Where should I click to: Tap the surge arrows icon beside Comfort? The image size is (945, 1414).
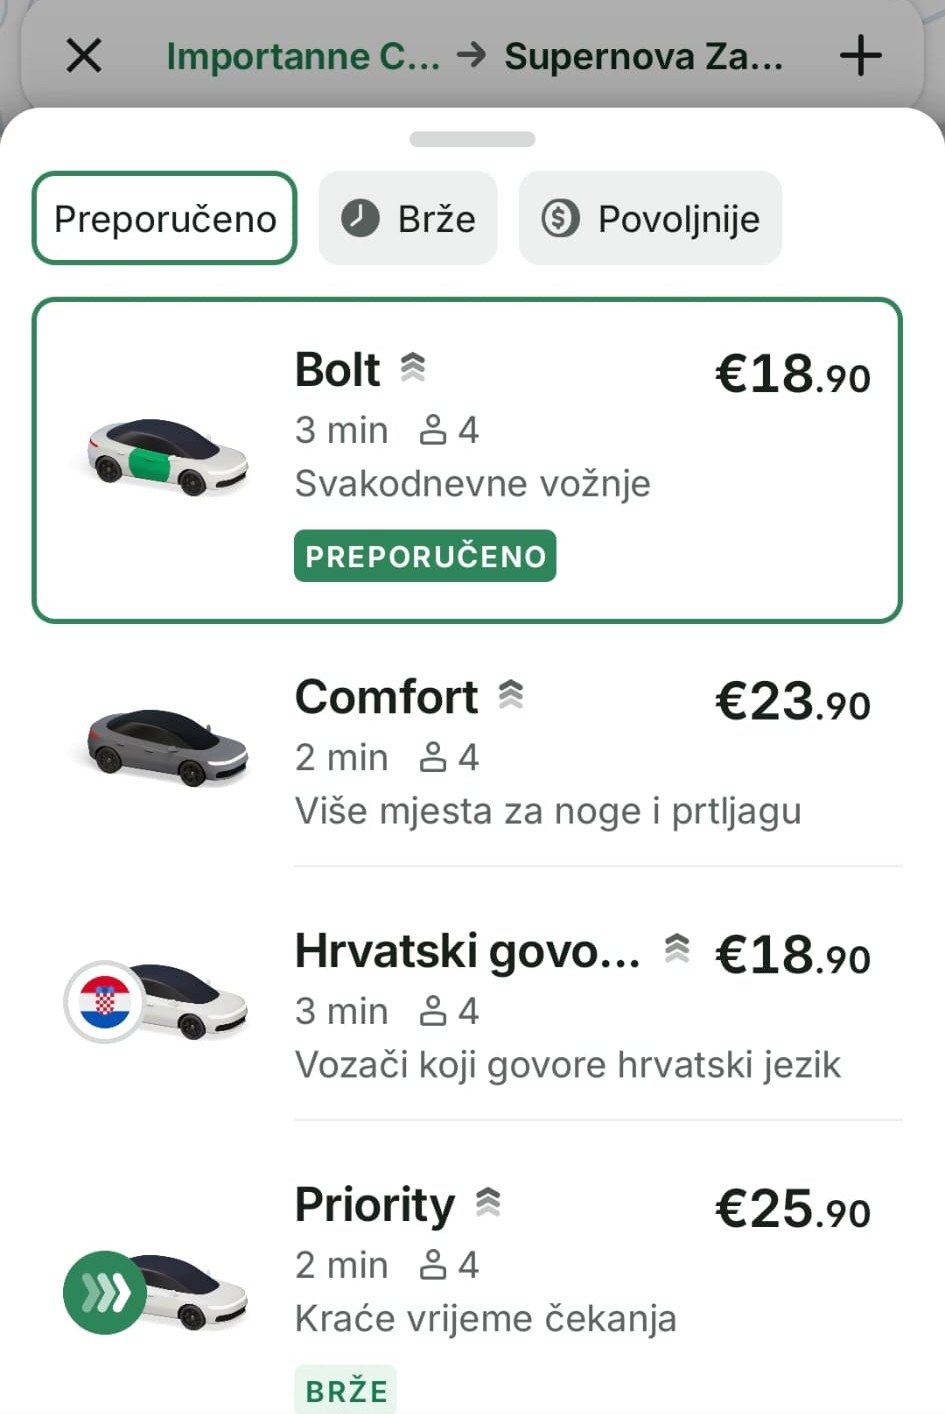click(x=511, y=695)
